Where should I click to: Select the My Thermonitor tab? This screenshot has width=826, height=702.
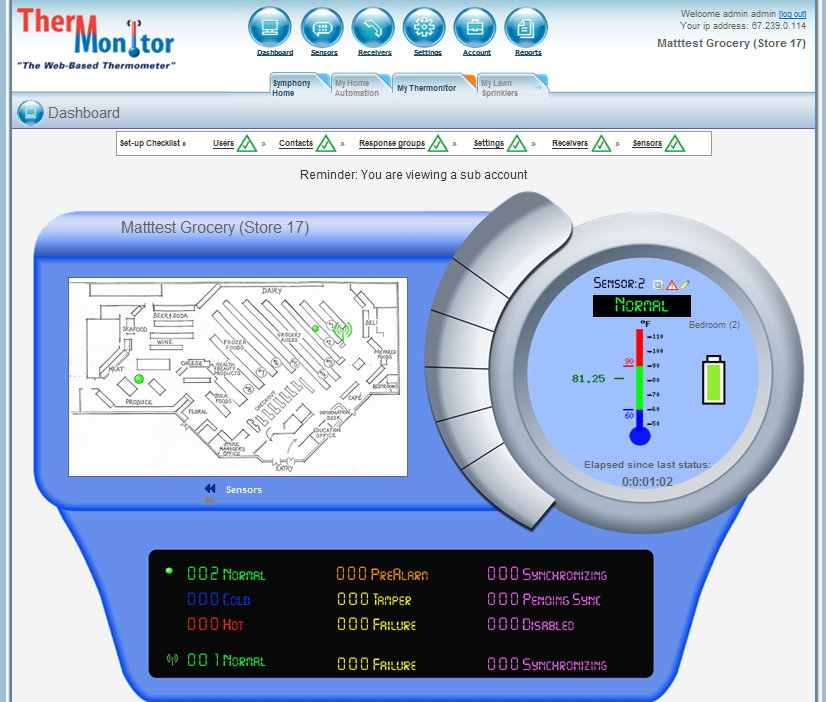pos(426,88)
